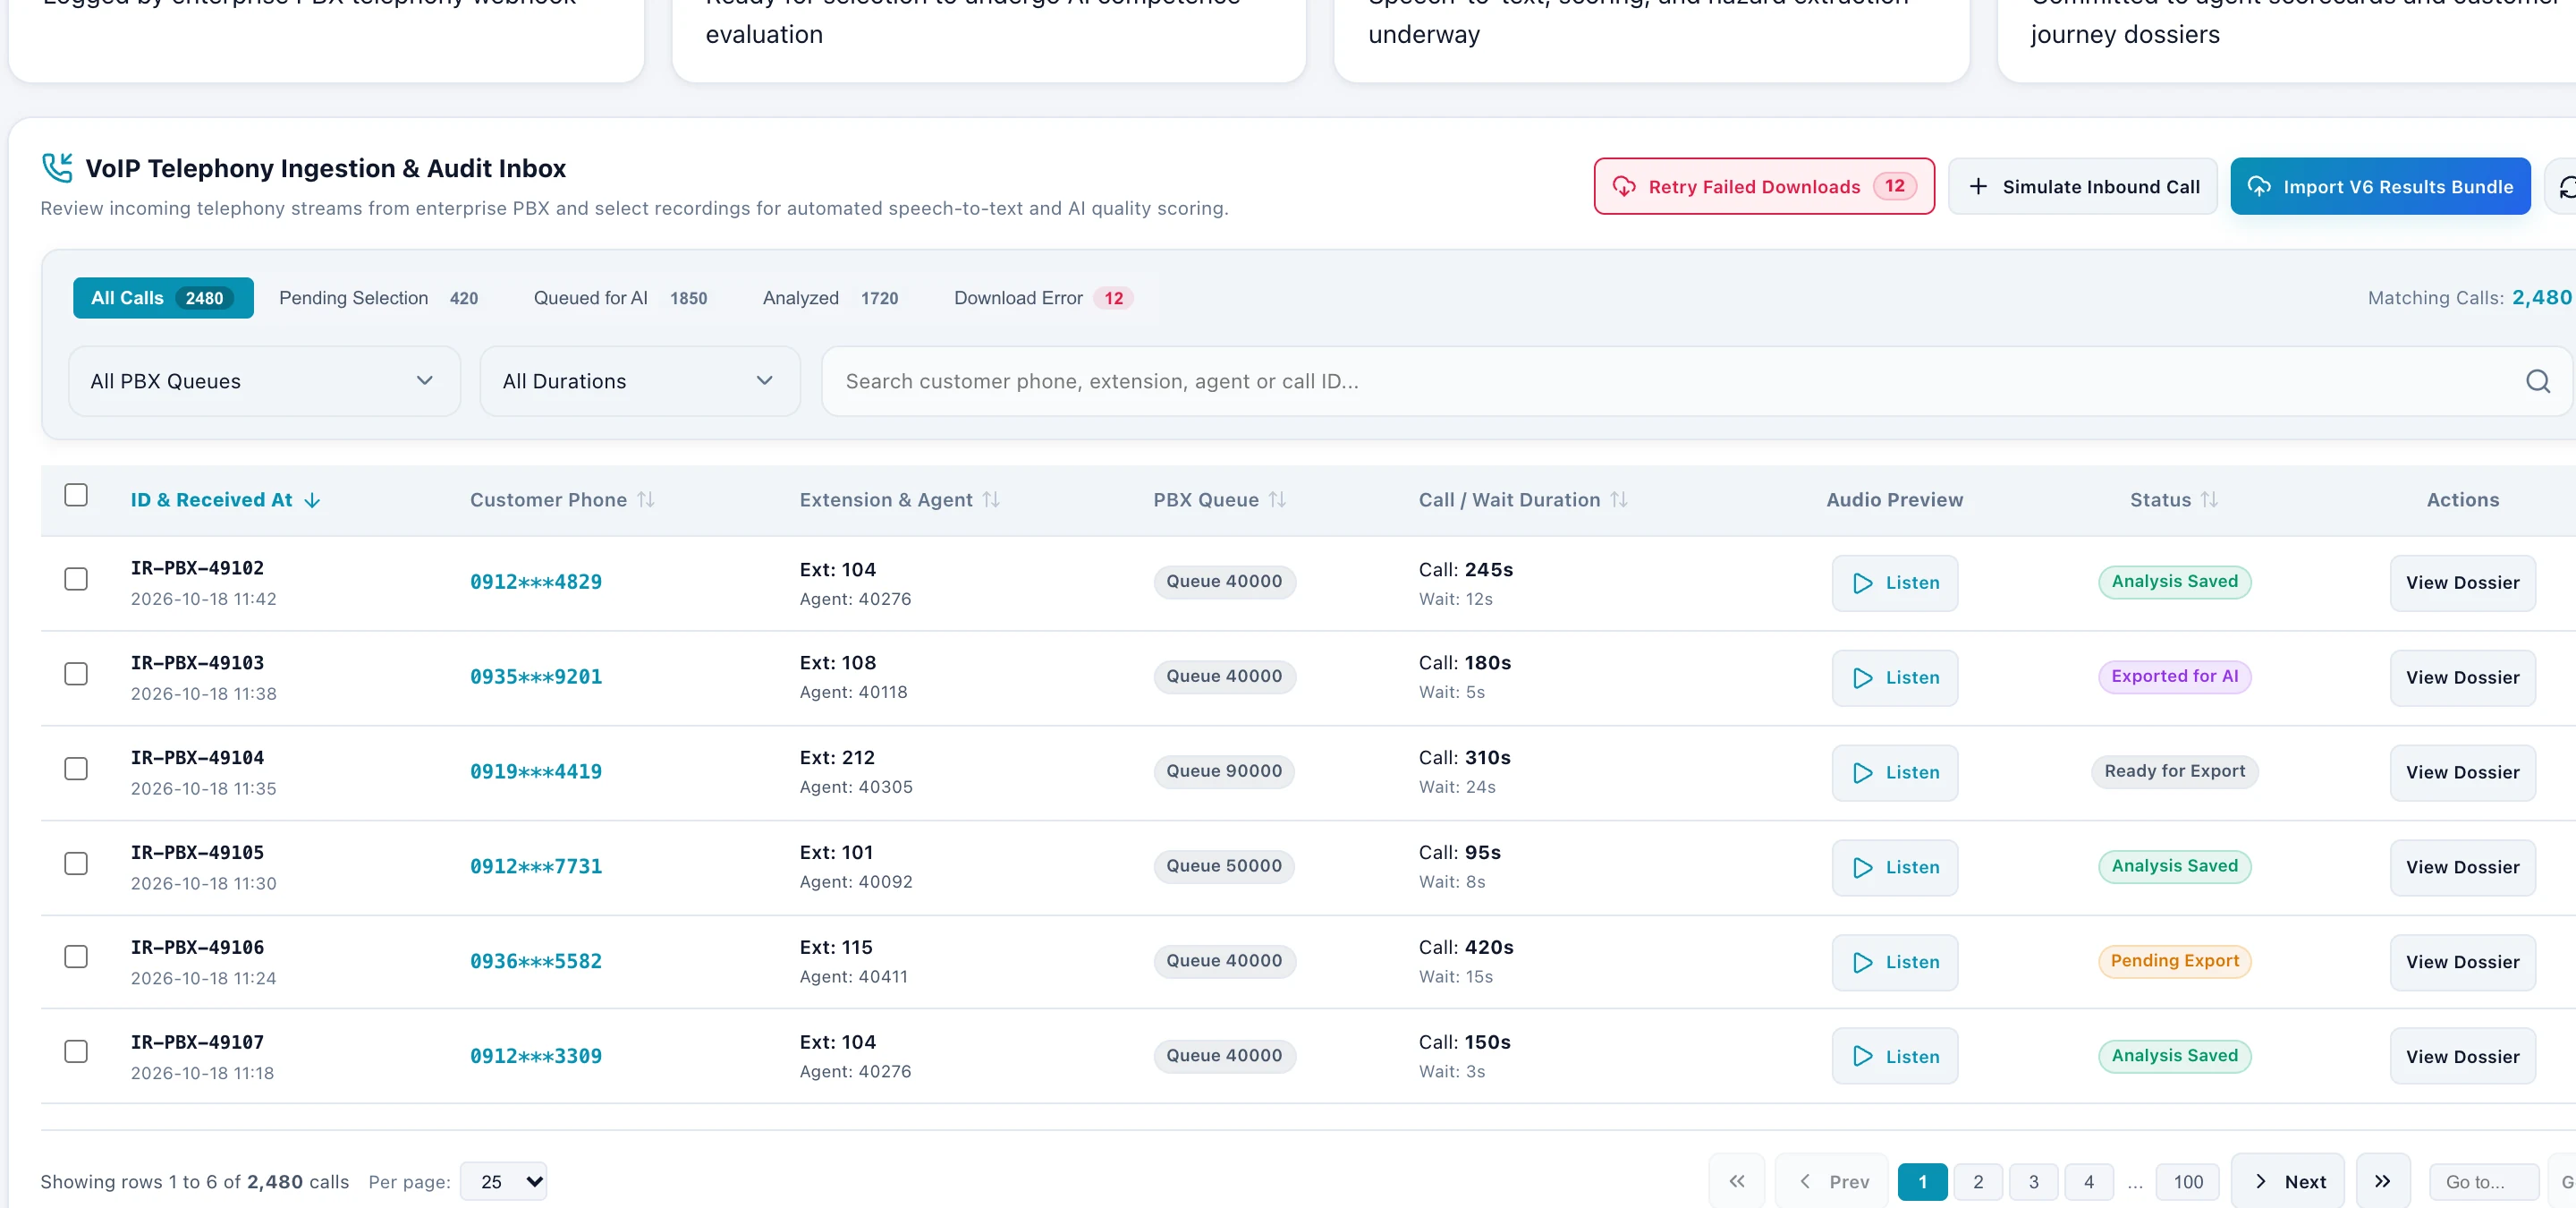View Dossier for IR-PBX-49103
2576x1208 pixels.
2462,678
